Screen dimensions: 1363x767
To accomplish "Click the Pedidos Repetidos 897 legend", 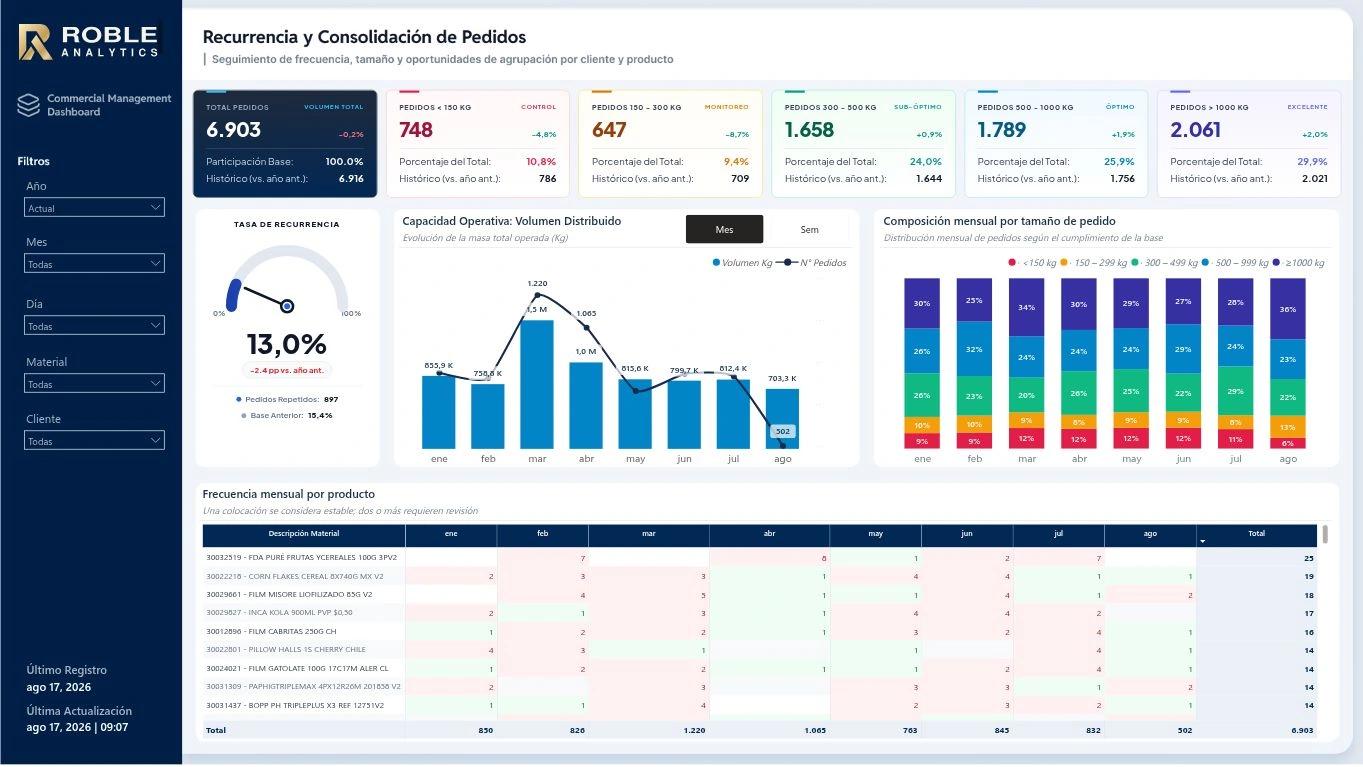I will [286, 399].
